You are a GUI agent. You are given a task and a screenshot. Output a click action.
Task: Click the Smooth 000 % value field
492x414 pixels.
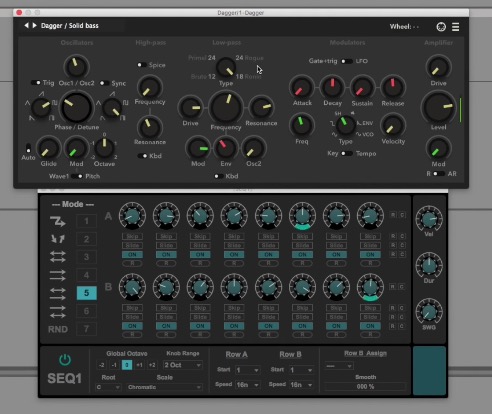[365, 386]
